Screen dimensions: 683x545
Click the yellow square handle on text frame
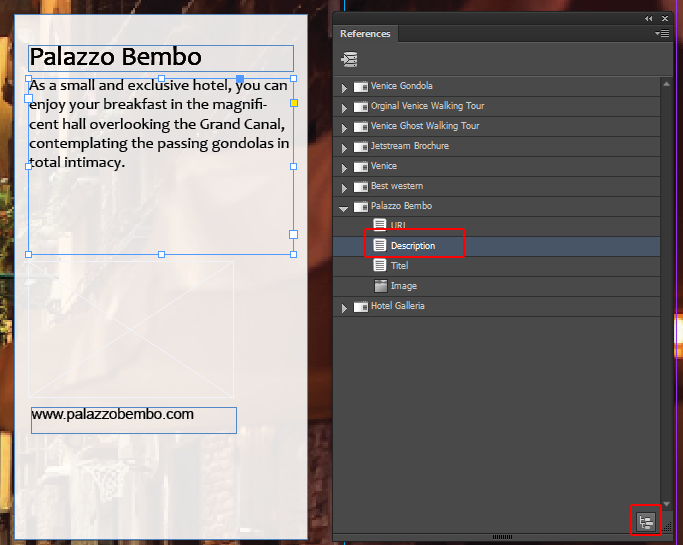coord(294,103)
